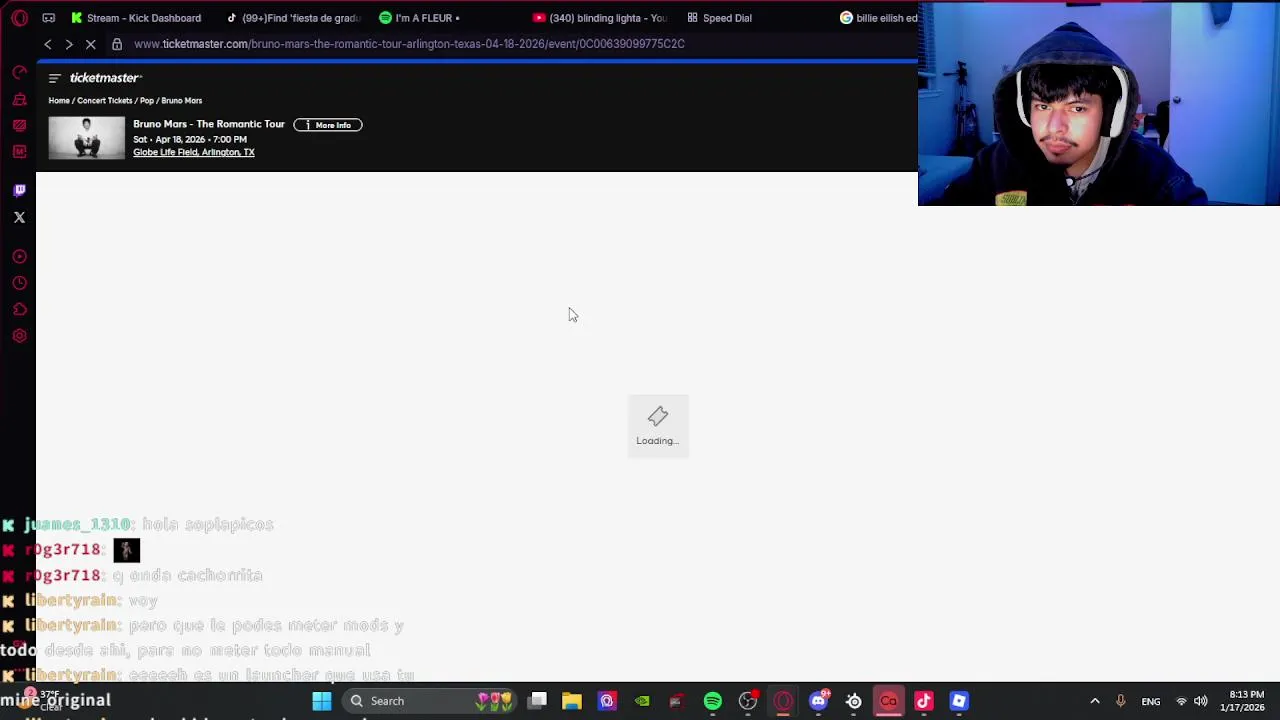Open the GX Mods striped sidebar icon
1280x720 pixels.
(x=19, y=125)
